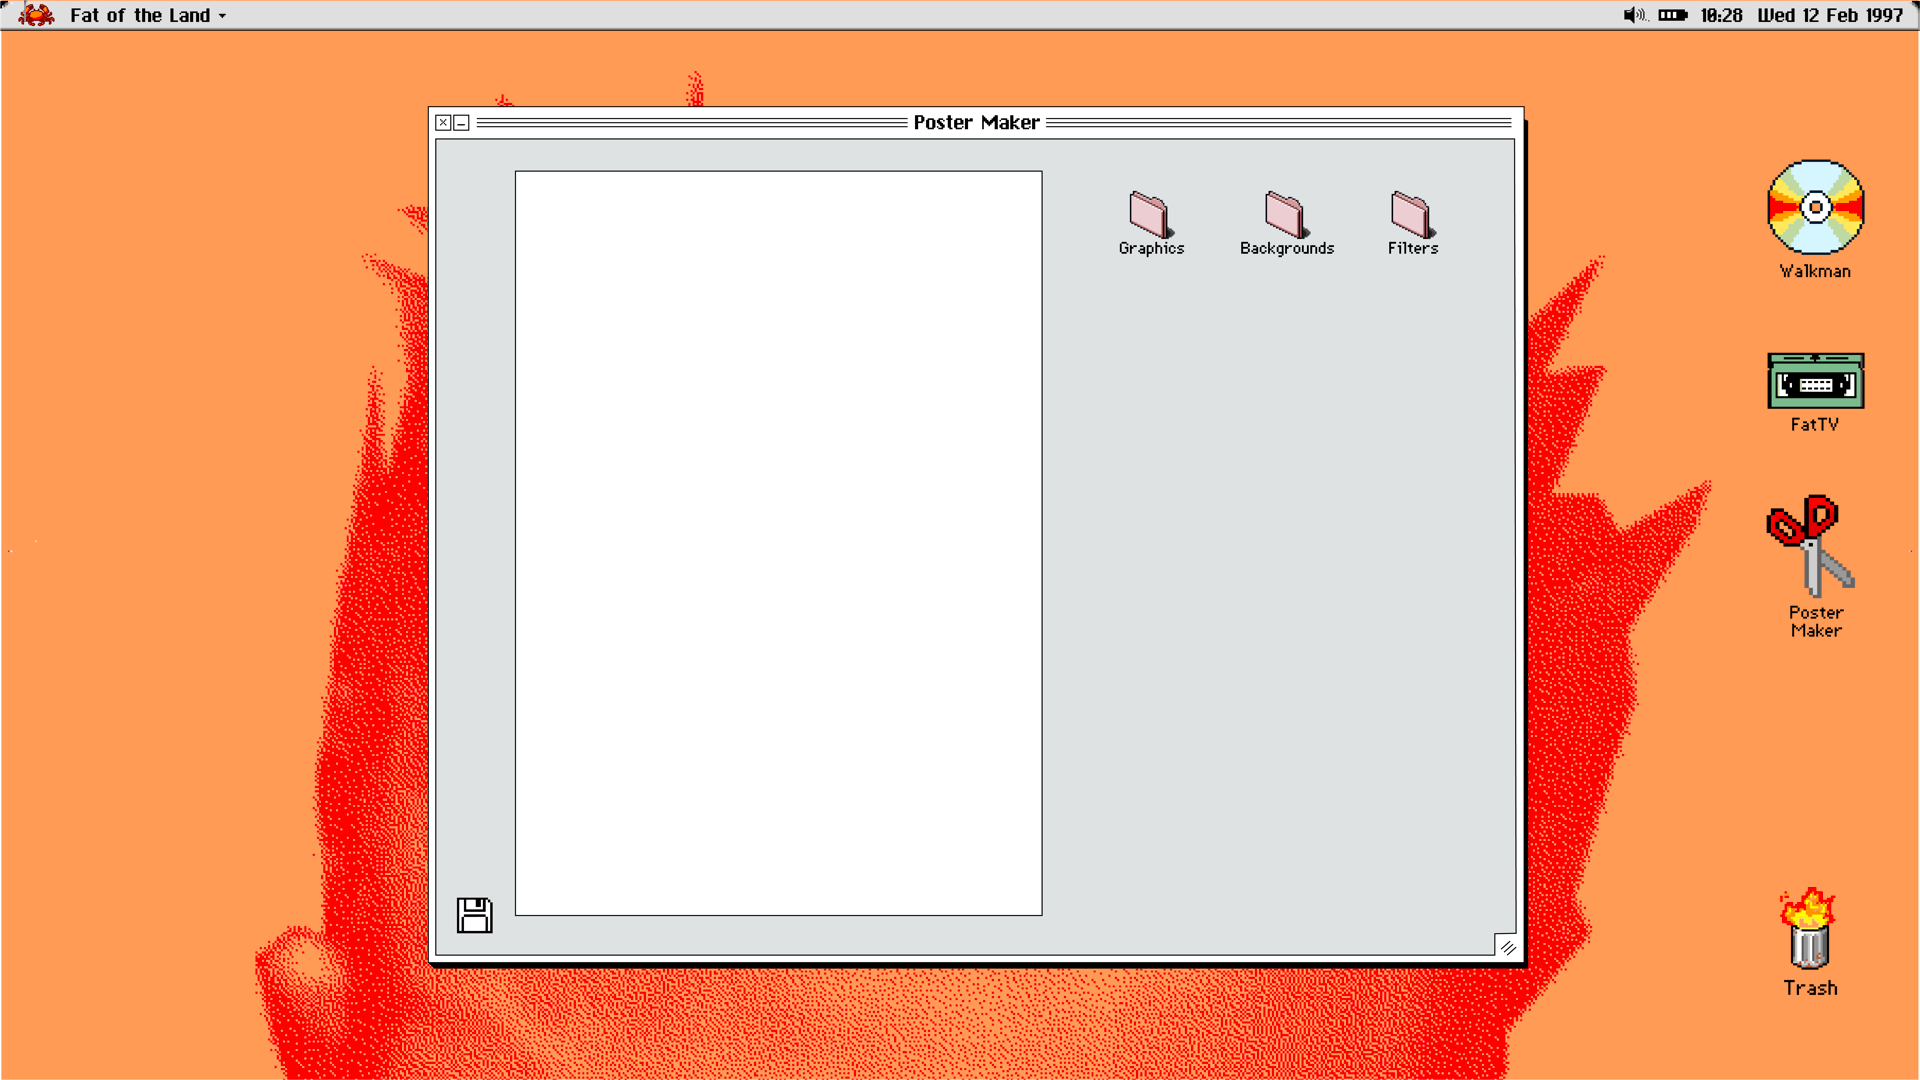Screen dimensions: 1920x1080
Task: Open the Backgrounds folder
Action: point(1285,214)
